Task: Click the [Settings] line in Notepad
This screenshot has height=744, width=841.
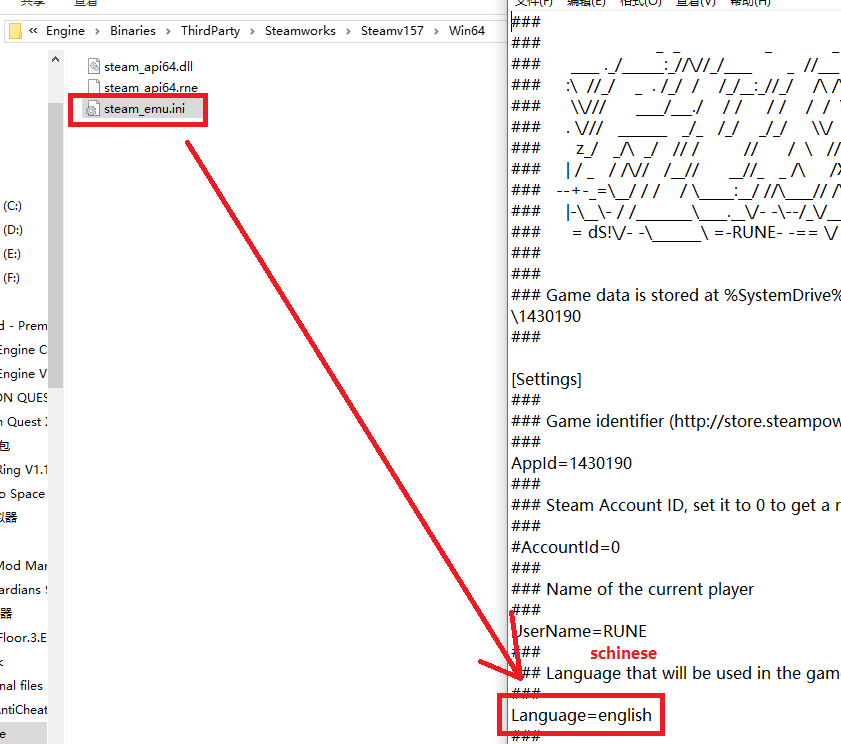Action: pos(546,379)
